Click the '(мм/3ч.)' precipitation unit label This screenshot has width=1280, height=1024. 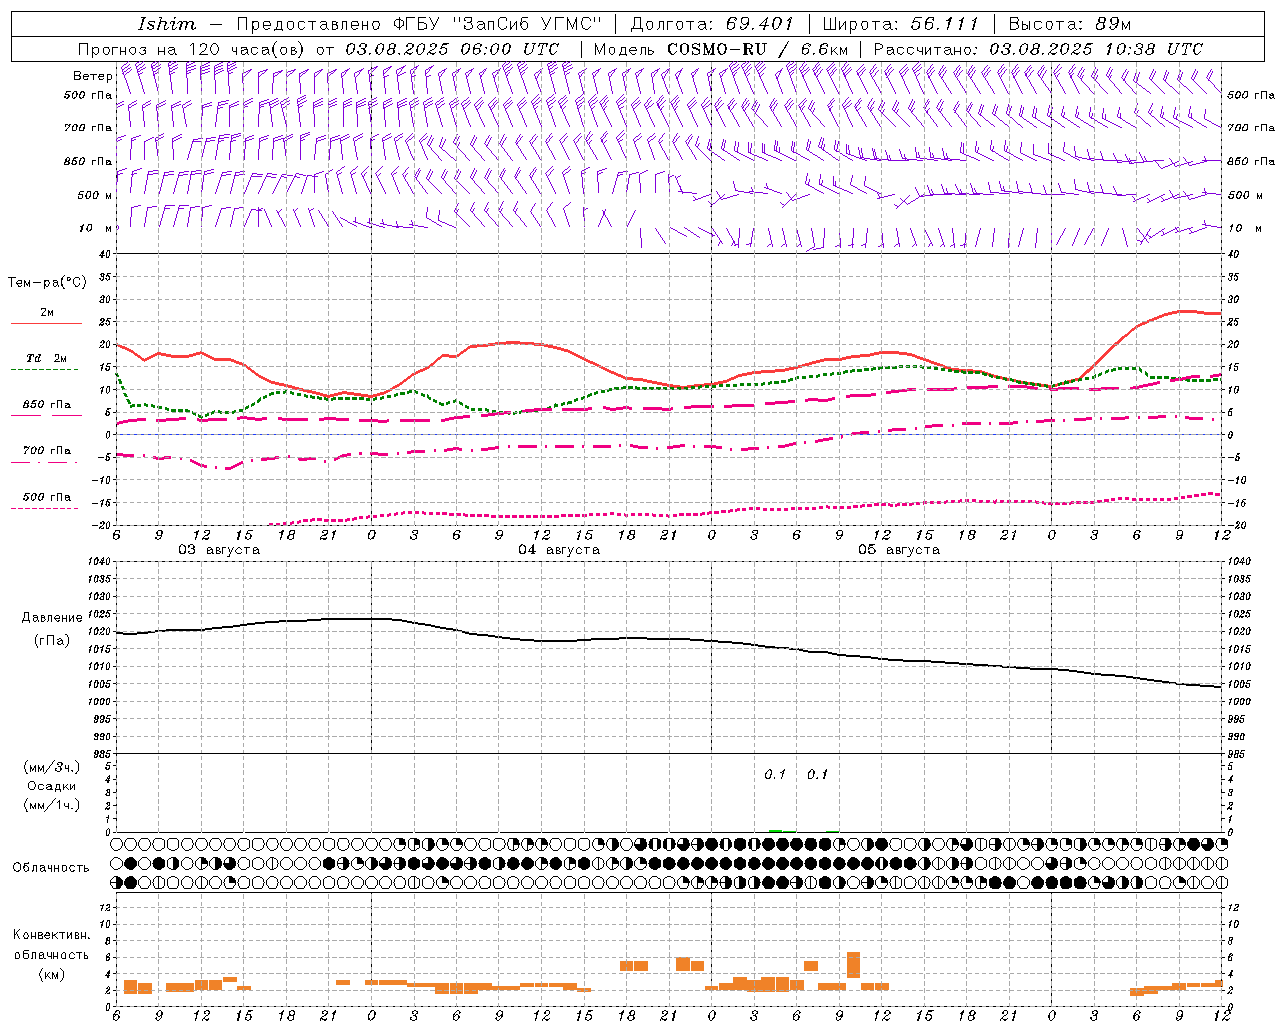(x=52, y=767)
